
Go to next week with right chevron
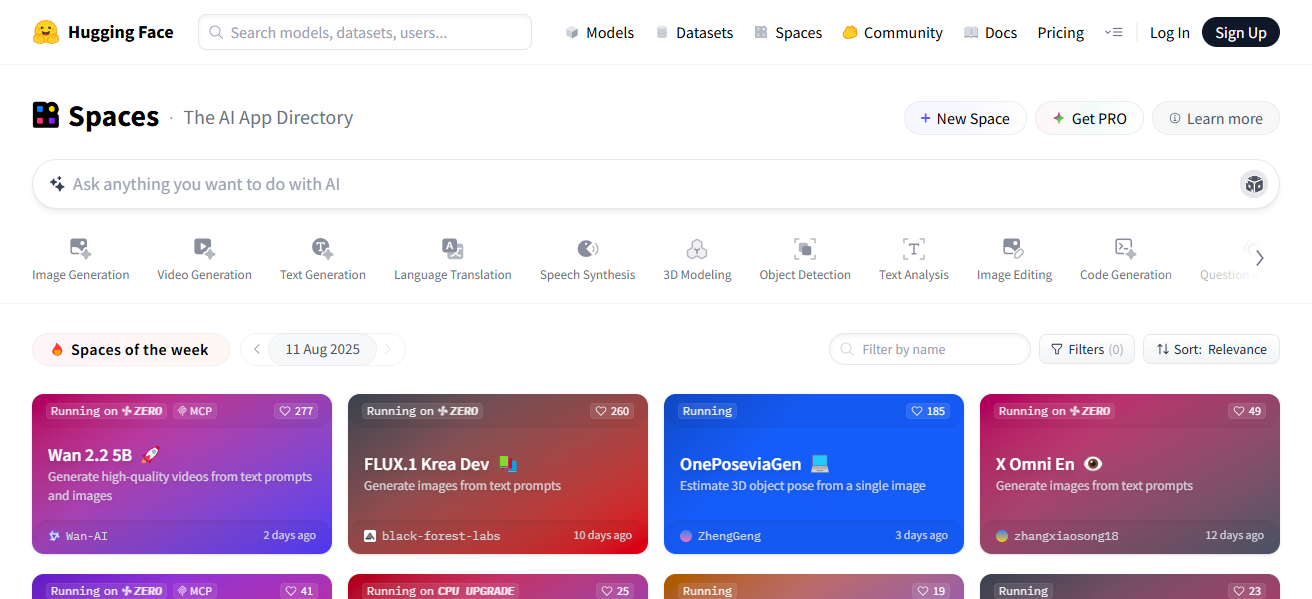(x=389, y=349)
